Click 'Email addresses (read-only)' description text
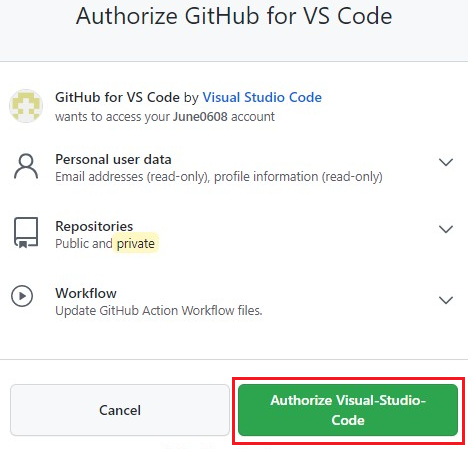This screenshot has height=449, width=468. point(133,177)
